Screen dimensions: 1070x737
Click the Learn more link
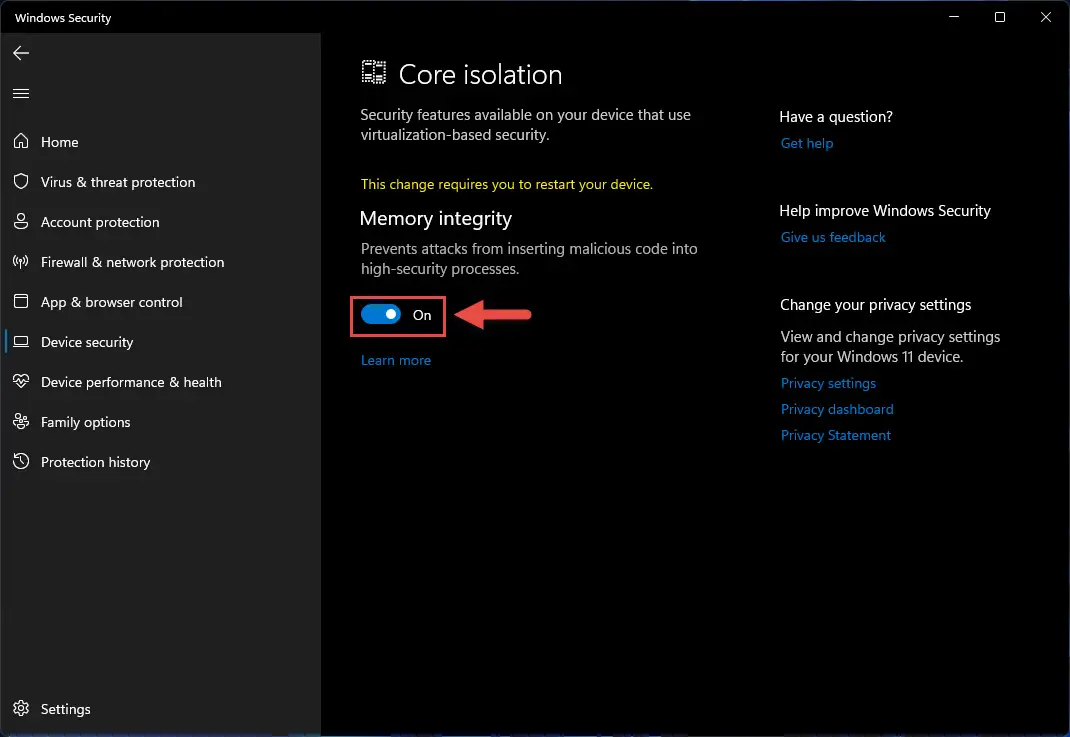click(396, 360)
